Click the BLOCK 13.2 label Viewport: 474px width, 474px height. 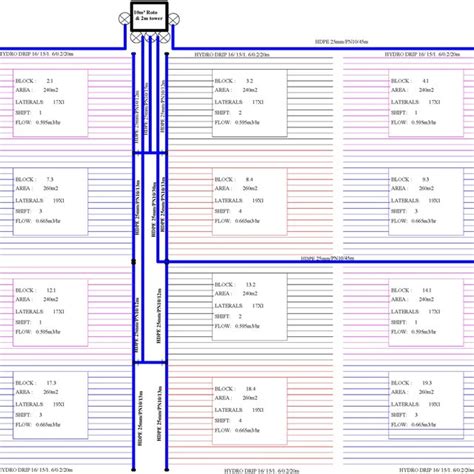(235, 285)
